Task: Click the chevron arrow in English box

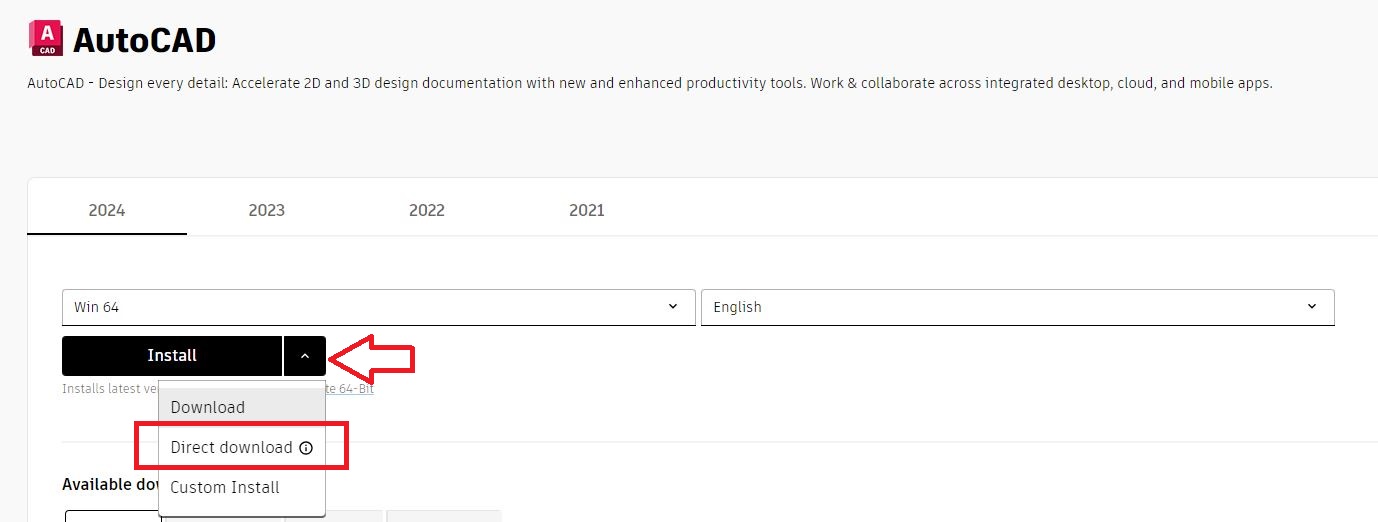Action: click(1312, 307)
